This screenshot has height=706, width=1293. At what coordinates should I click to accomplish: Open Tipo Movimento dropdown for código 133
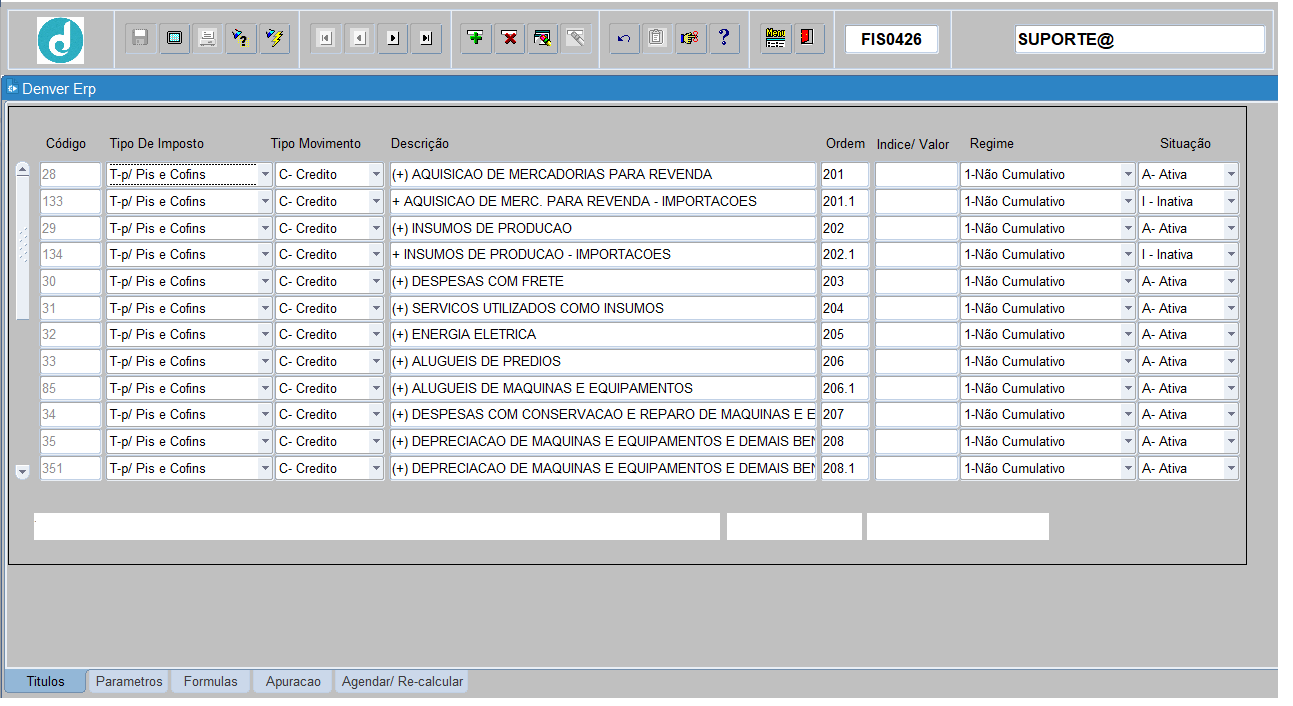(376, 201)
